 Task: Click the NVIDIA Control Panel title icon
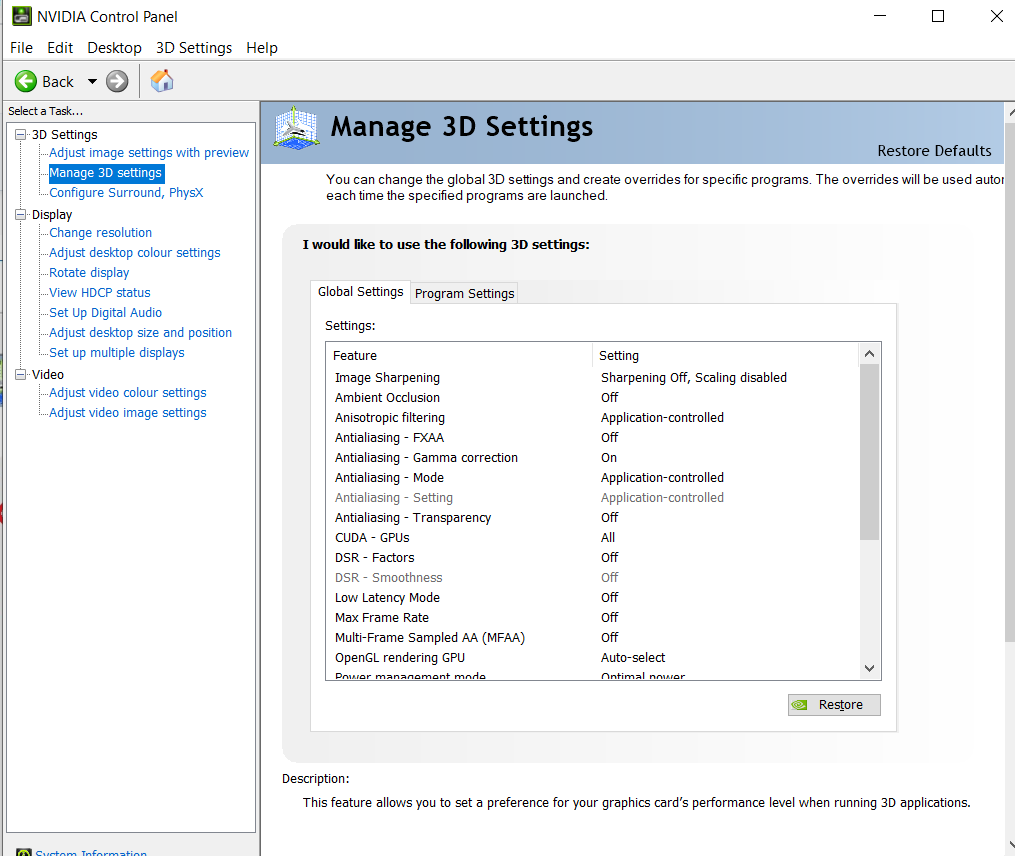(21, 16)
